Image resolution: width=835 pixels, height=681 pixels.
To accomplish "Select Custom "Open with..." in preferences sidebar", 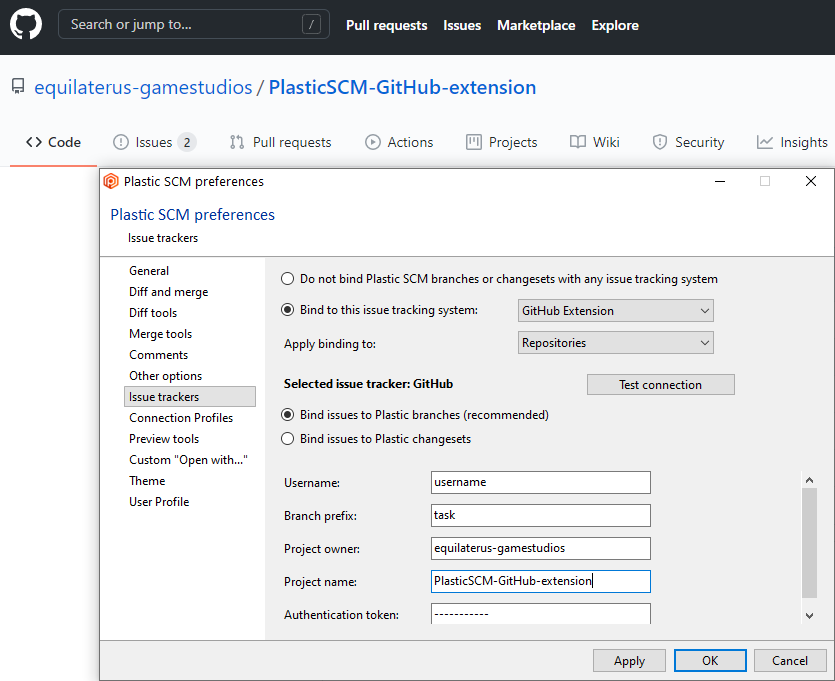I will 189,460.
